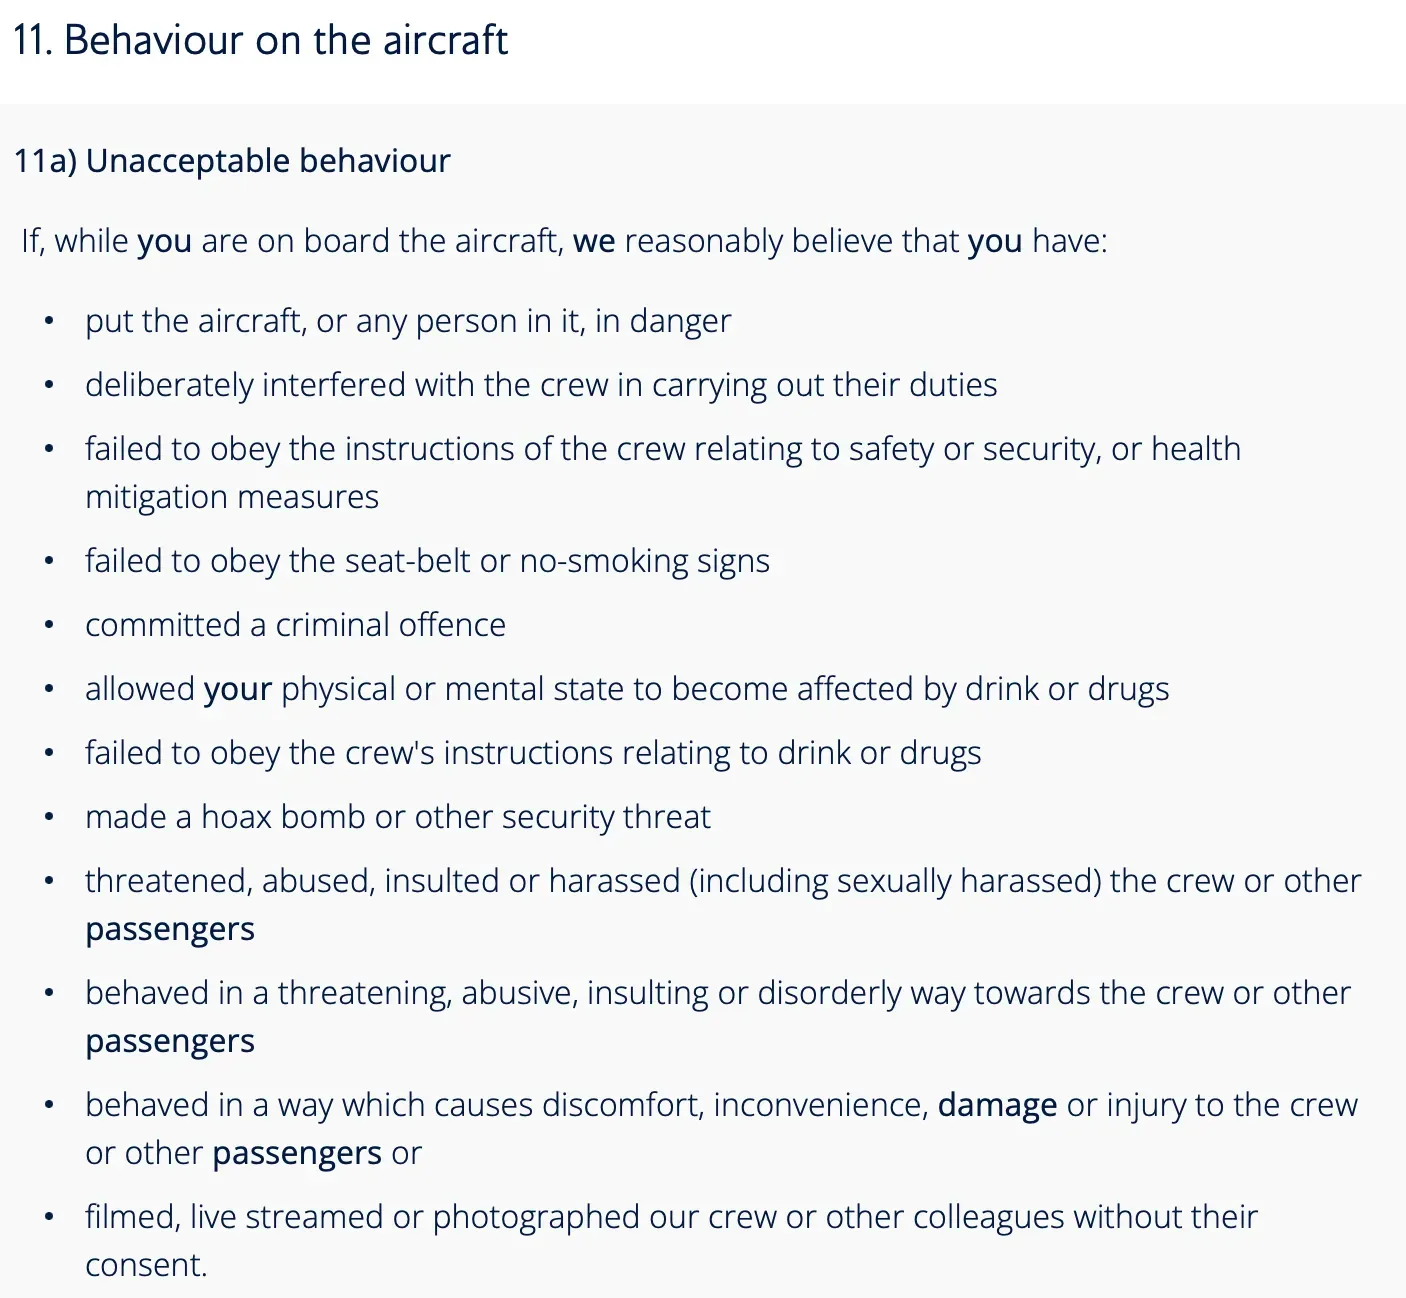Click 'made a hoax bomb' bullet text
This screenshot has height=1298, width=1406.
398,817
